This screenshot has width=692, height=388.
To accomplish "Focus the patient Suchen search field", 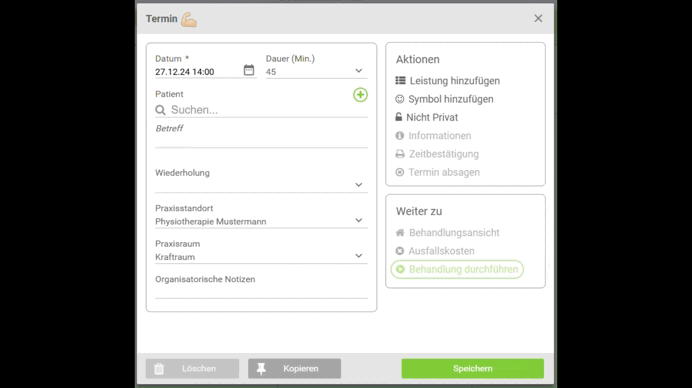I will point(261,110).
